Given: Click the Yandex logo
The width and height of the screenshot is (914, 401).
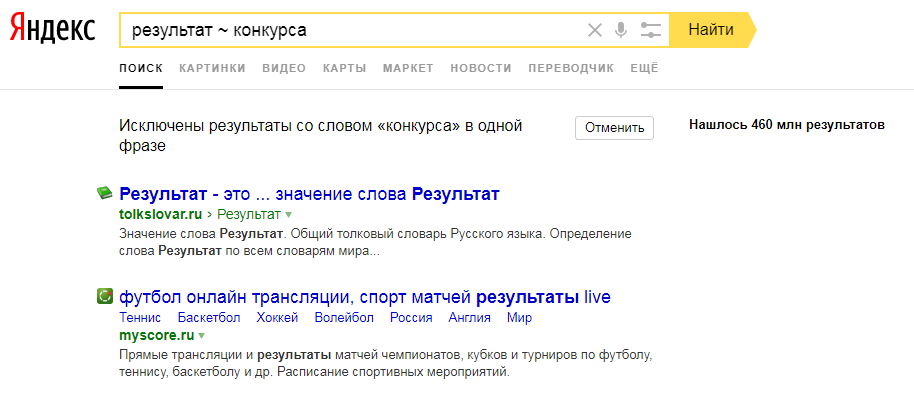Looking at the screenshot, I should coord(52,29).
